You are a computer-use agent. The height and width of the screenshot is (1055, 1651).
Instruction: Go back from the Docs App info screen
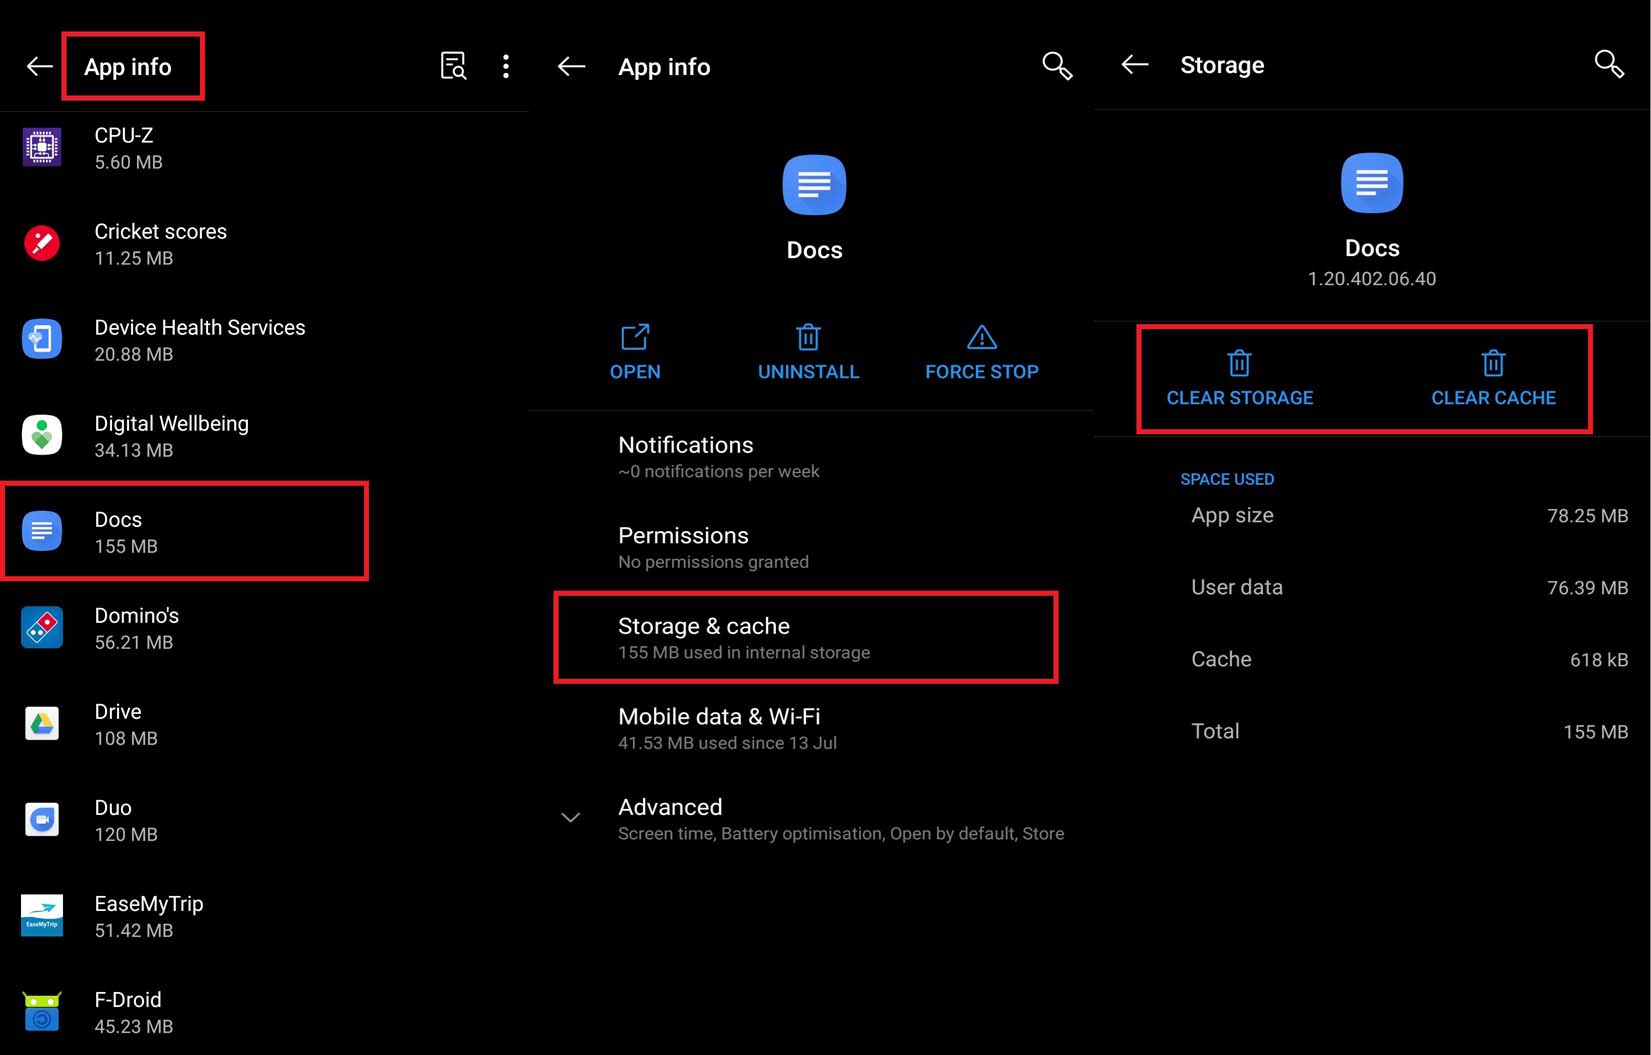[x=571, y=66]
